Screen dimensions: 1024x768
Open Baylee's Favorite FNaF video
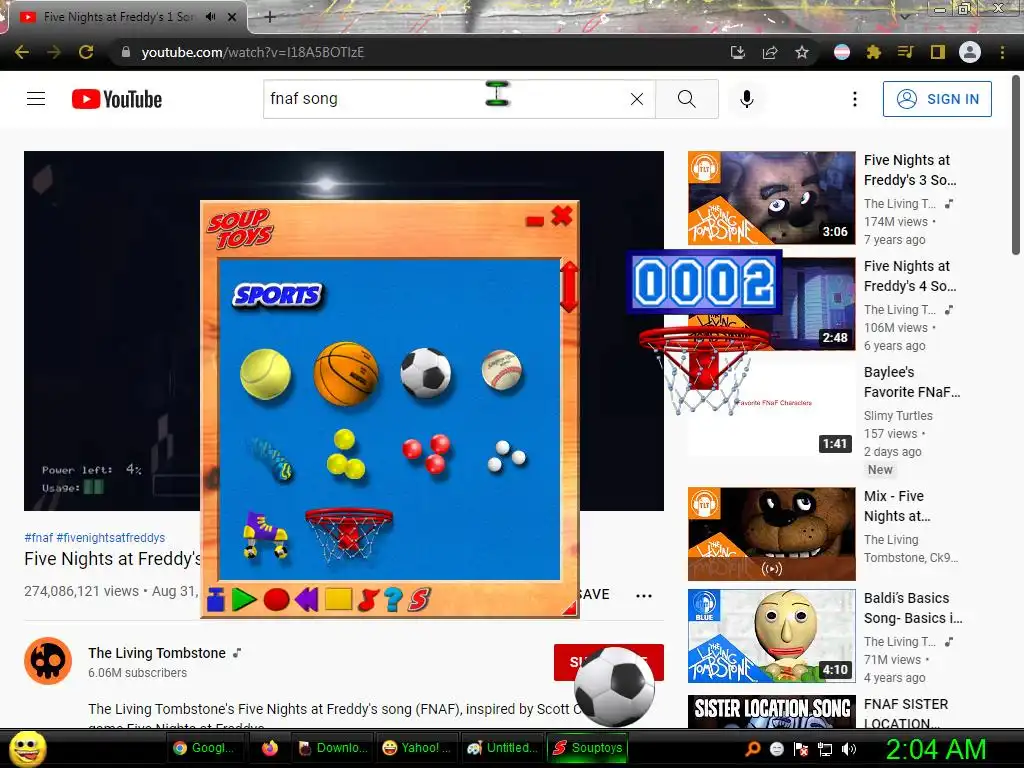[912, 381]
